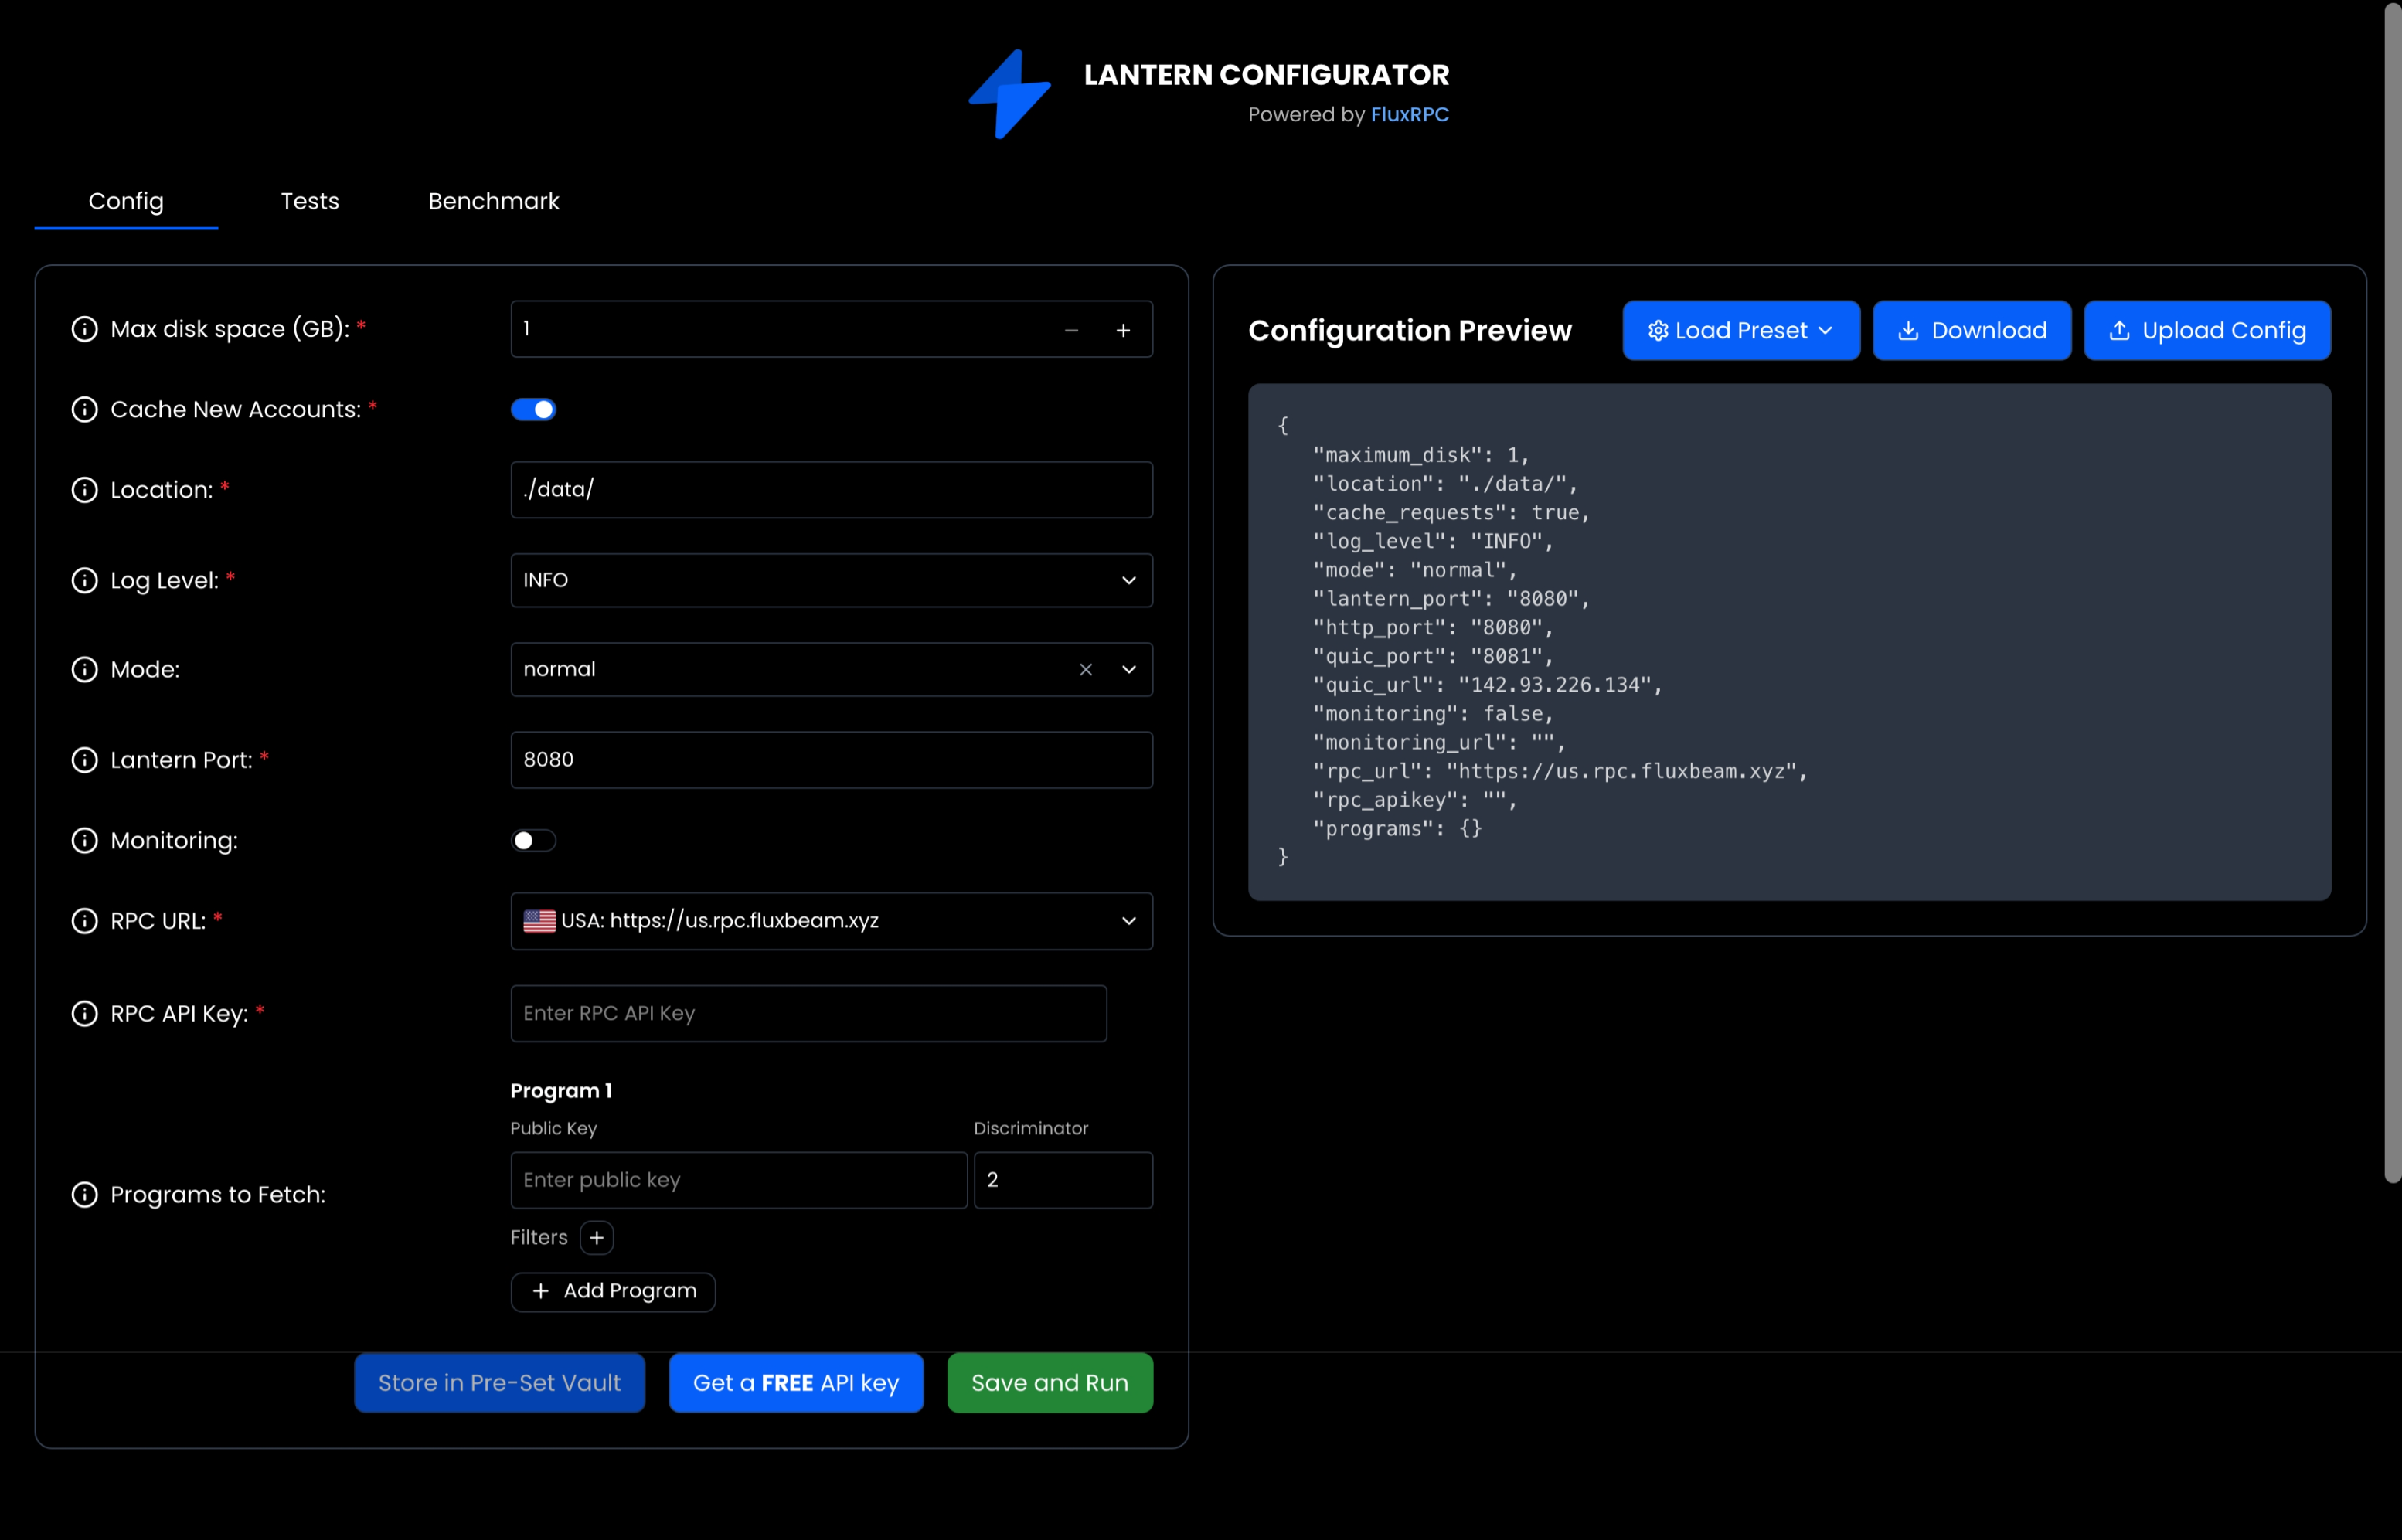2402x1540 pixels.
Task: Click the info icon next to RPC URL
Action: tap(84, 921)
